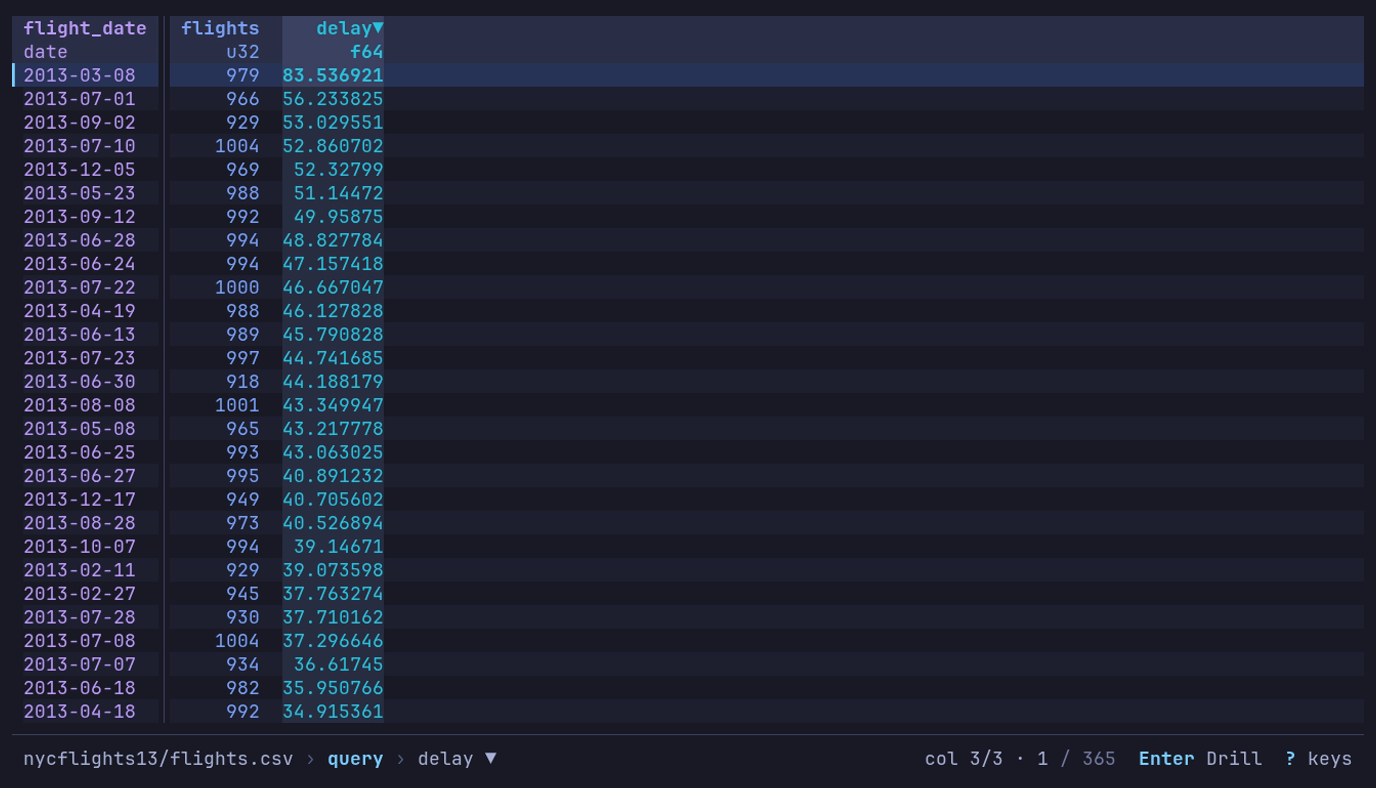The image size is (1376, 788).
Task: Select date cell 2013-07-10
Action: point(79,146)
